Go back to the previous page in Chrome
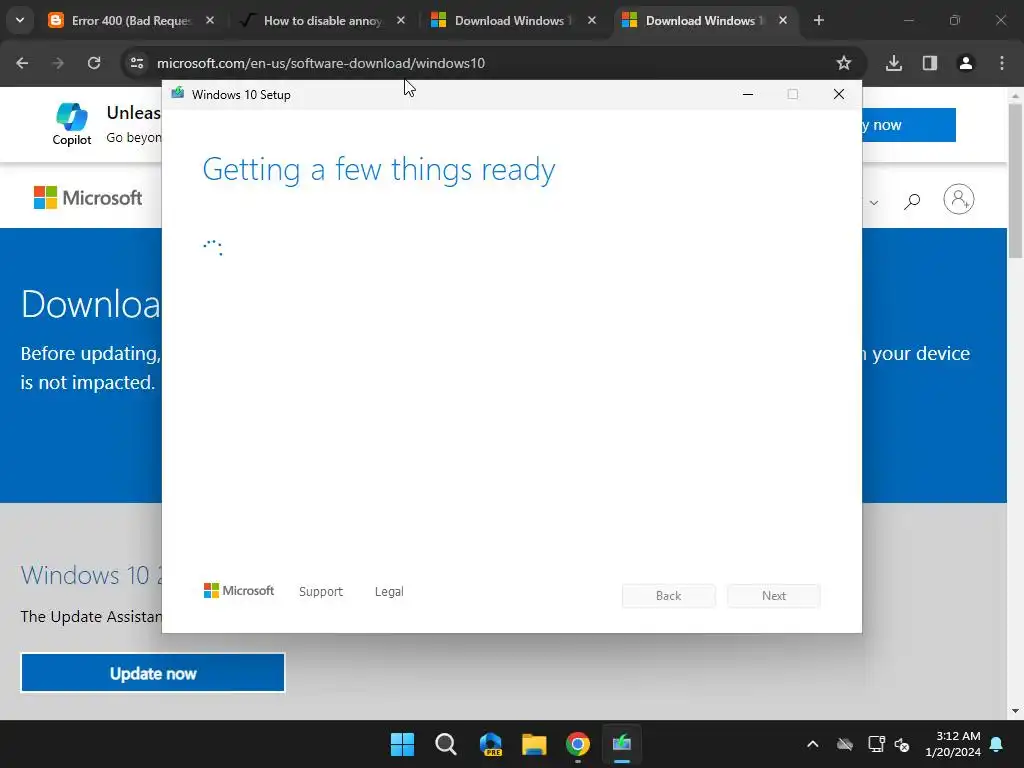 [x=22, y=63]
